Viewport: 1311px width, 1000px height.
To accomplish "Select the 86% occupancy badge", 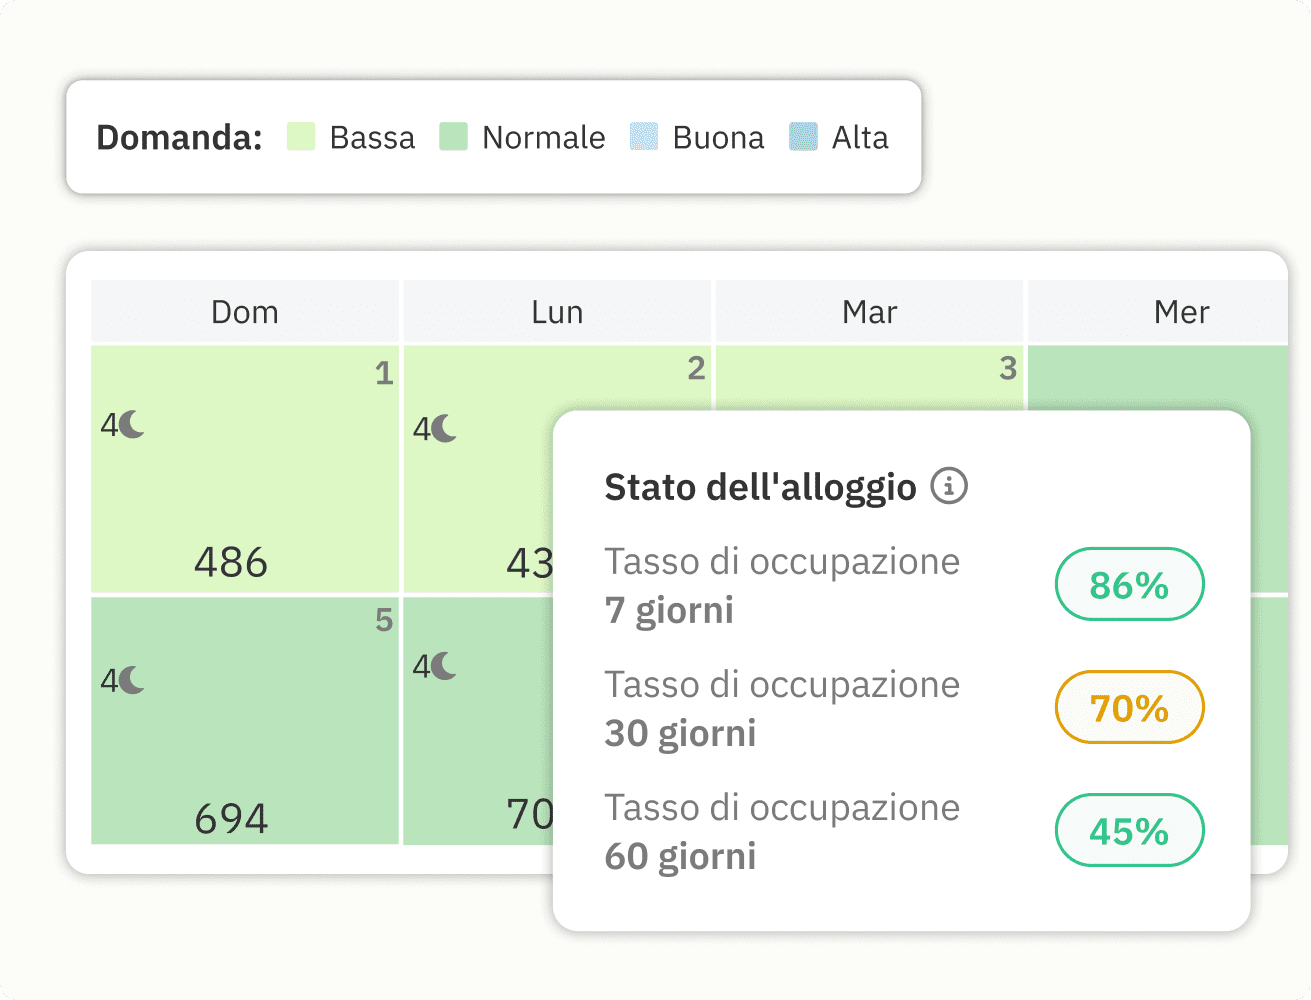I will 1129,584.
